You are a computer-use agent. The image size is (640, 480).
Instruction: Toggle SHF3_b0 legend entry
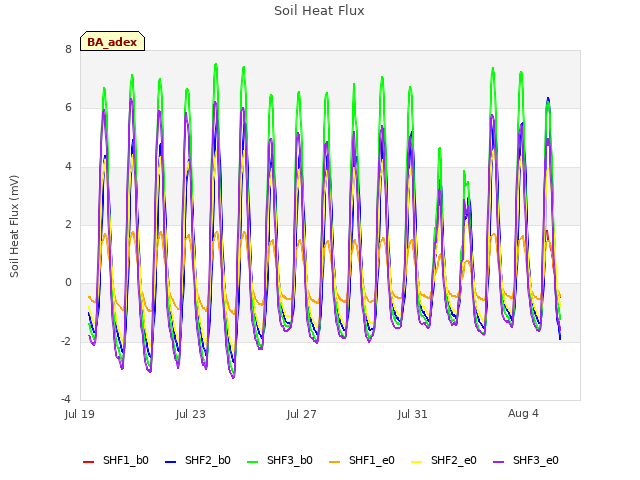280,460
